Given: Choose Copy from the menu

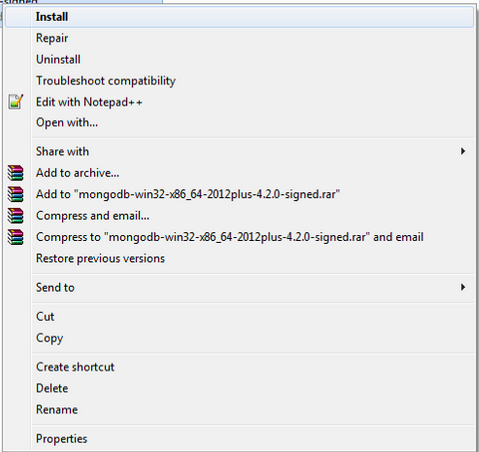Looking at the screenshot, I should coord(239,338).
